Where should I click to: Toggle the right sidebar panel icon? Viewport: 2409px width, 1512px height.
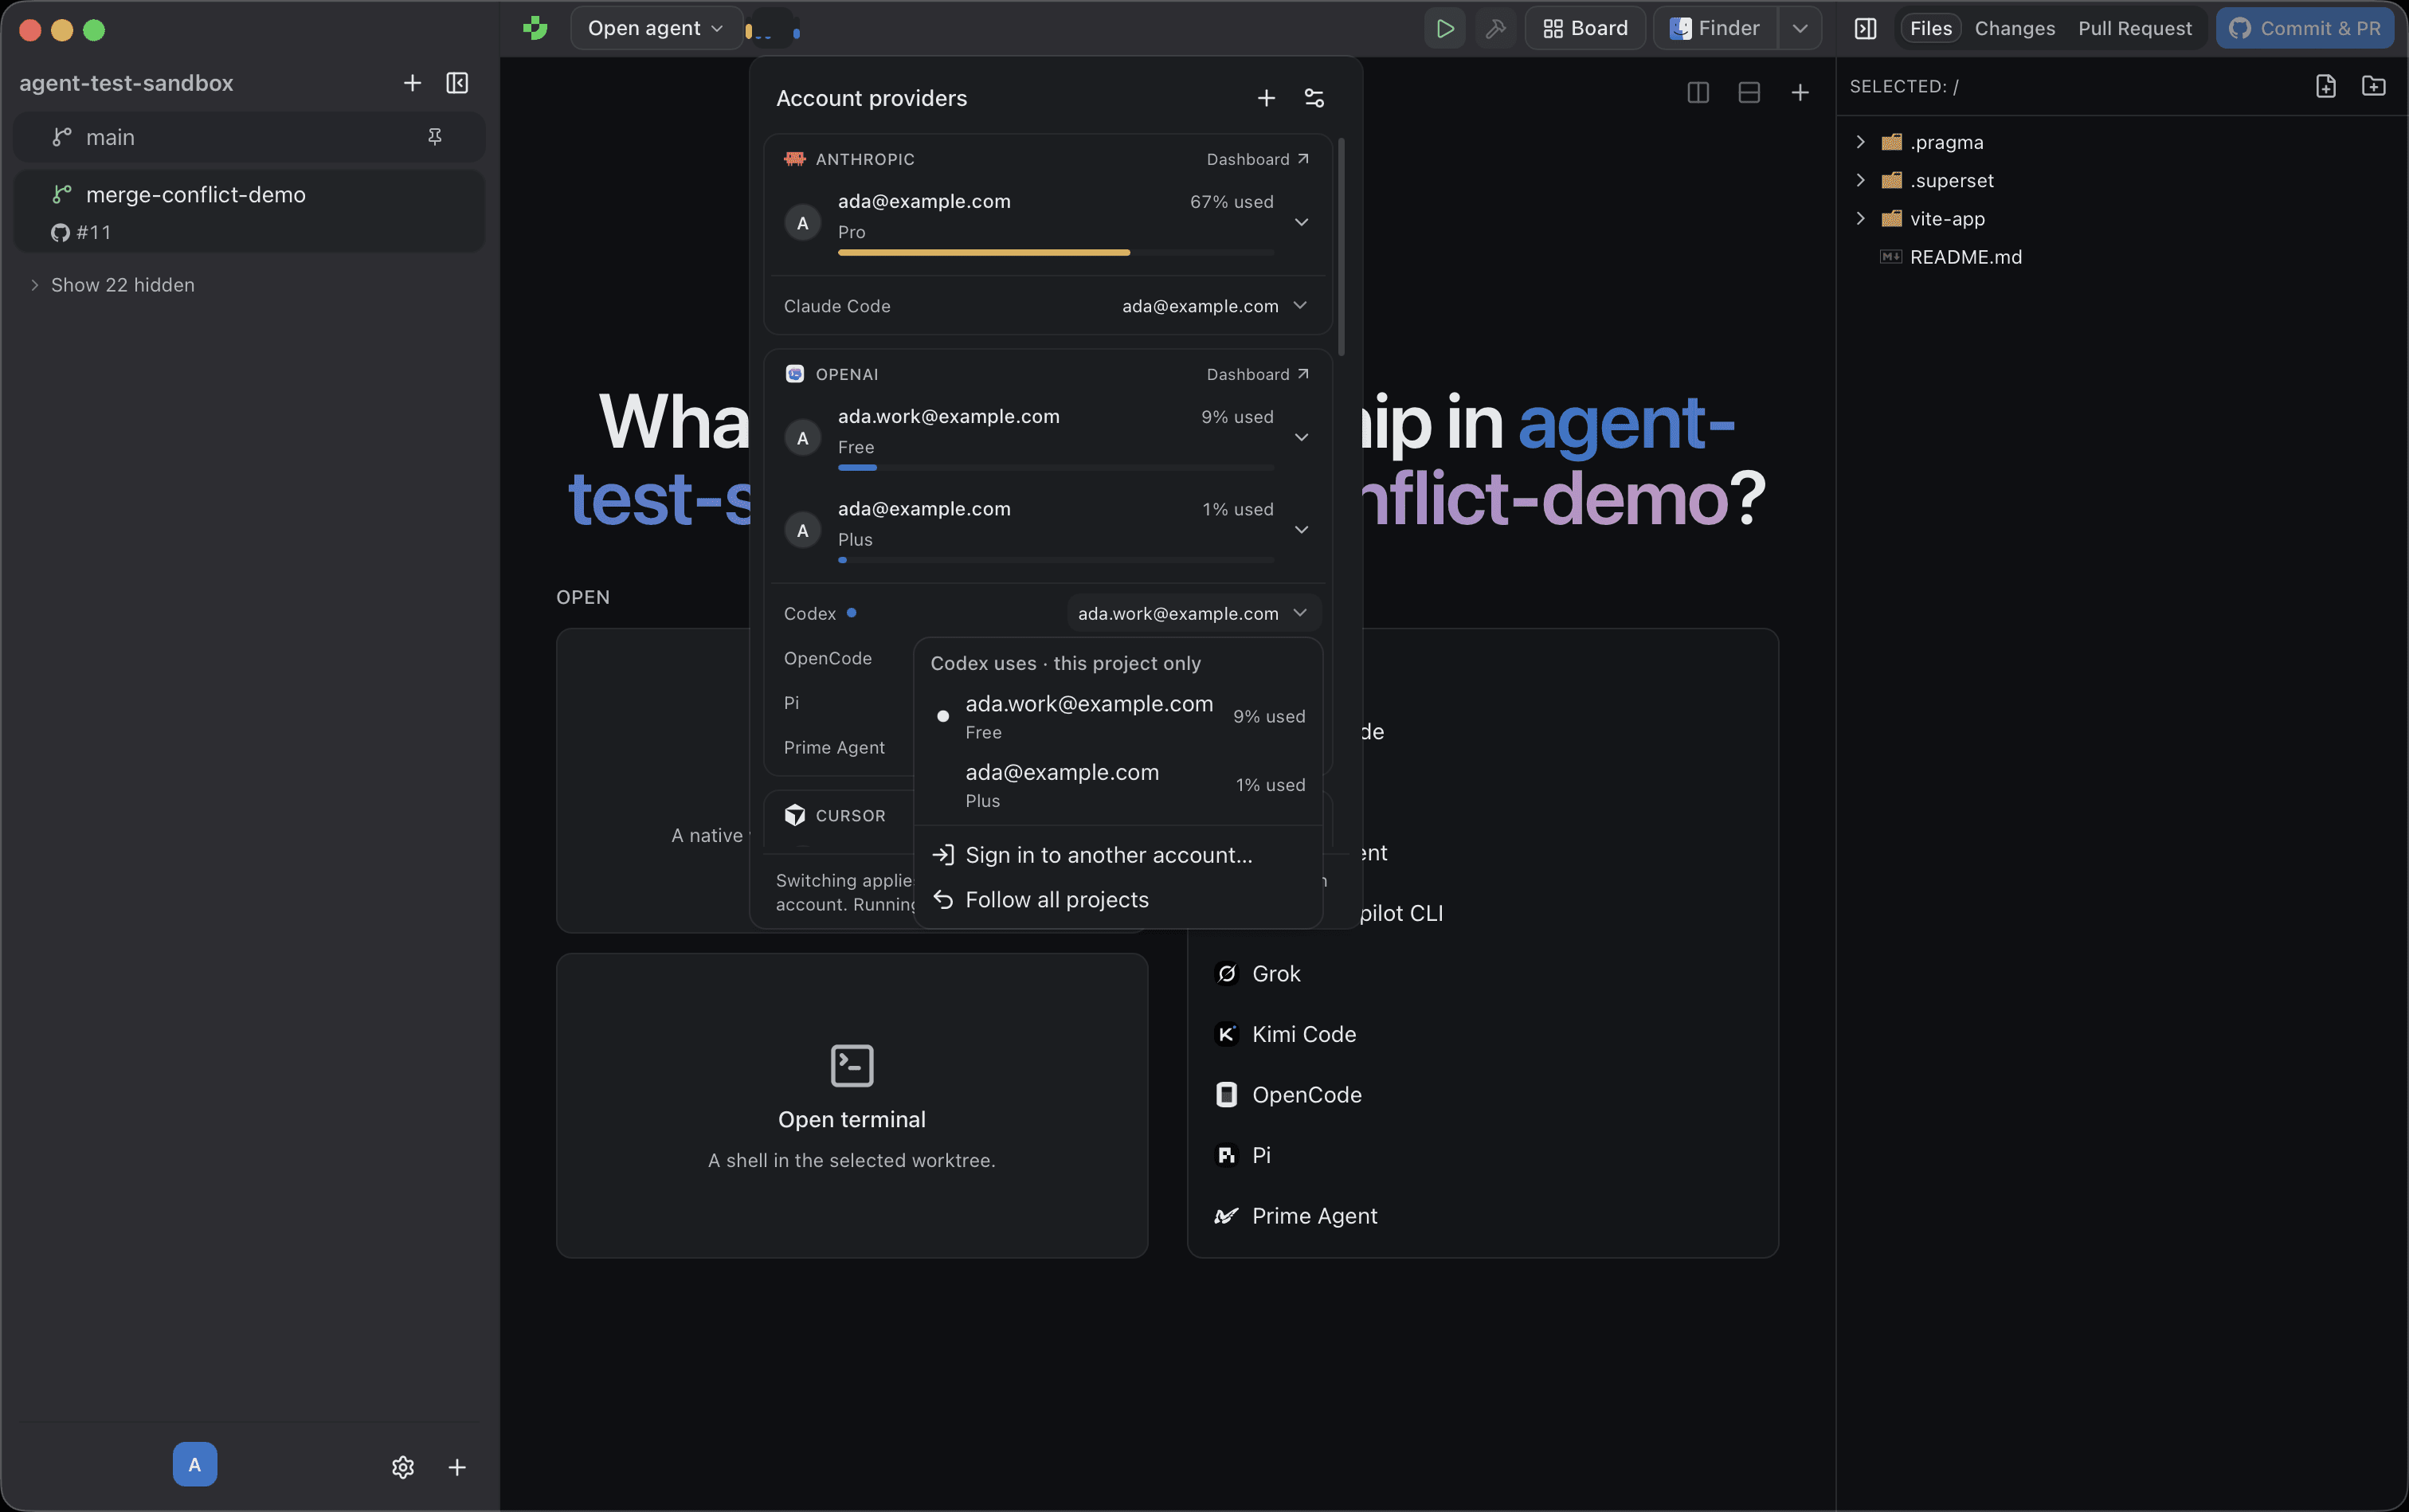pos(1865,28)
